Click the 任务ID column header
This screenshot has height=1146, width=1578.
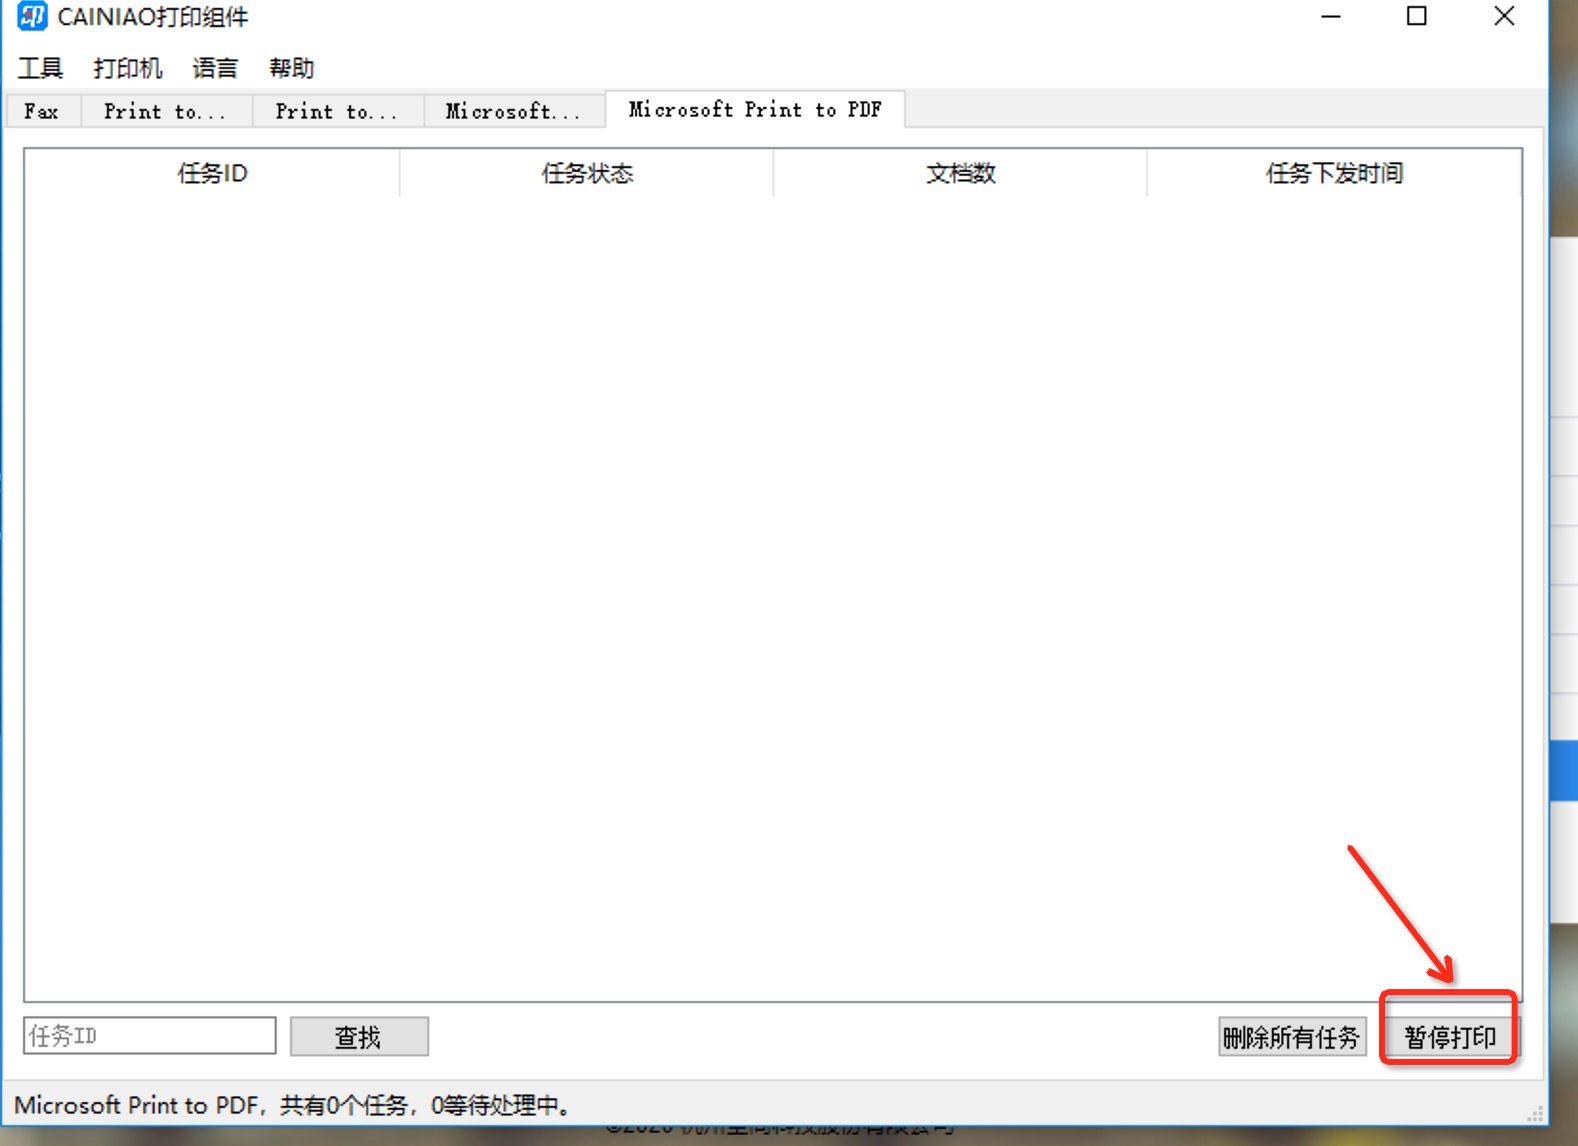212,173
